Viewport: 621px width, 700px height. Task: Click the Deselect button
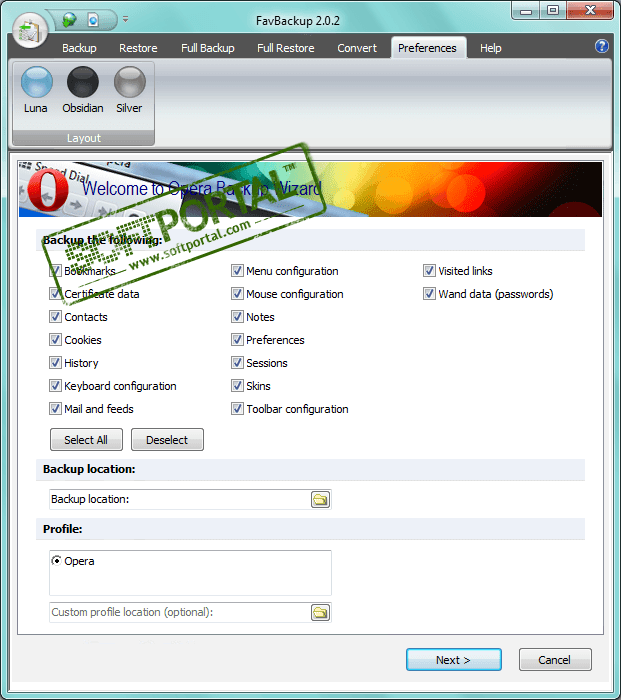[x=167, y=440]
